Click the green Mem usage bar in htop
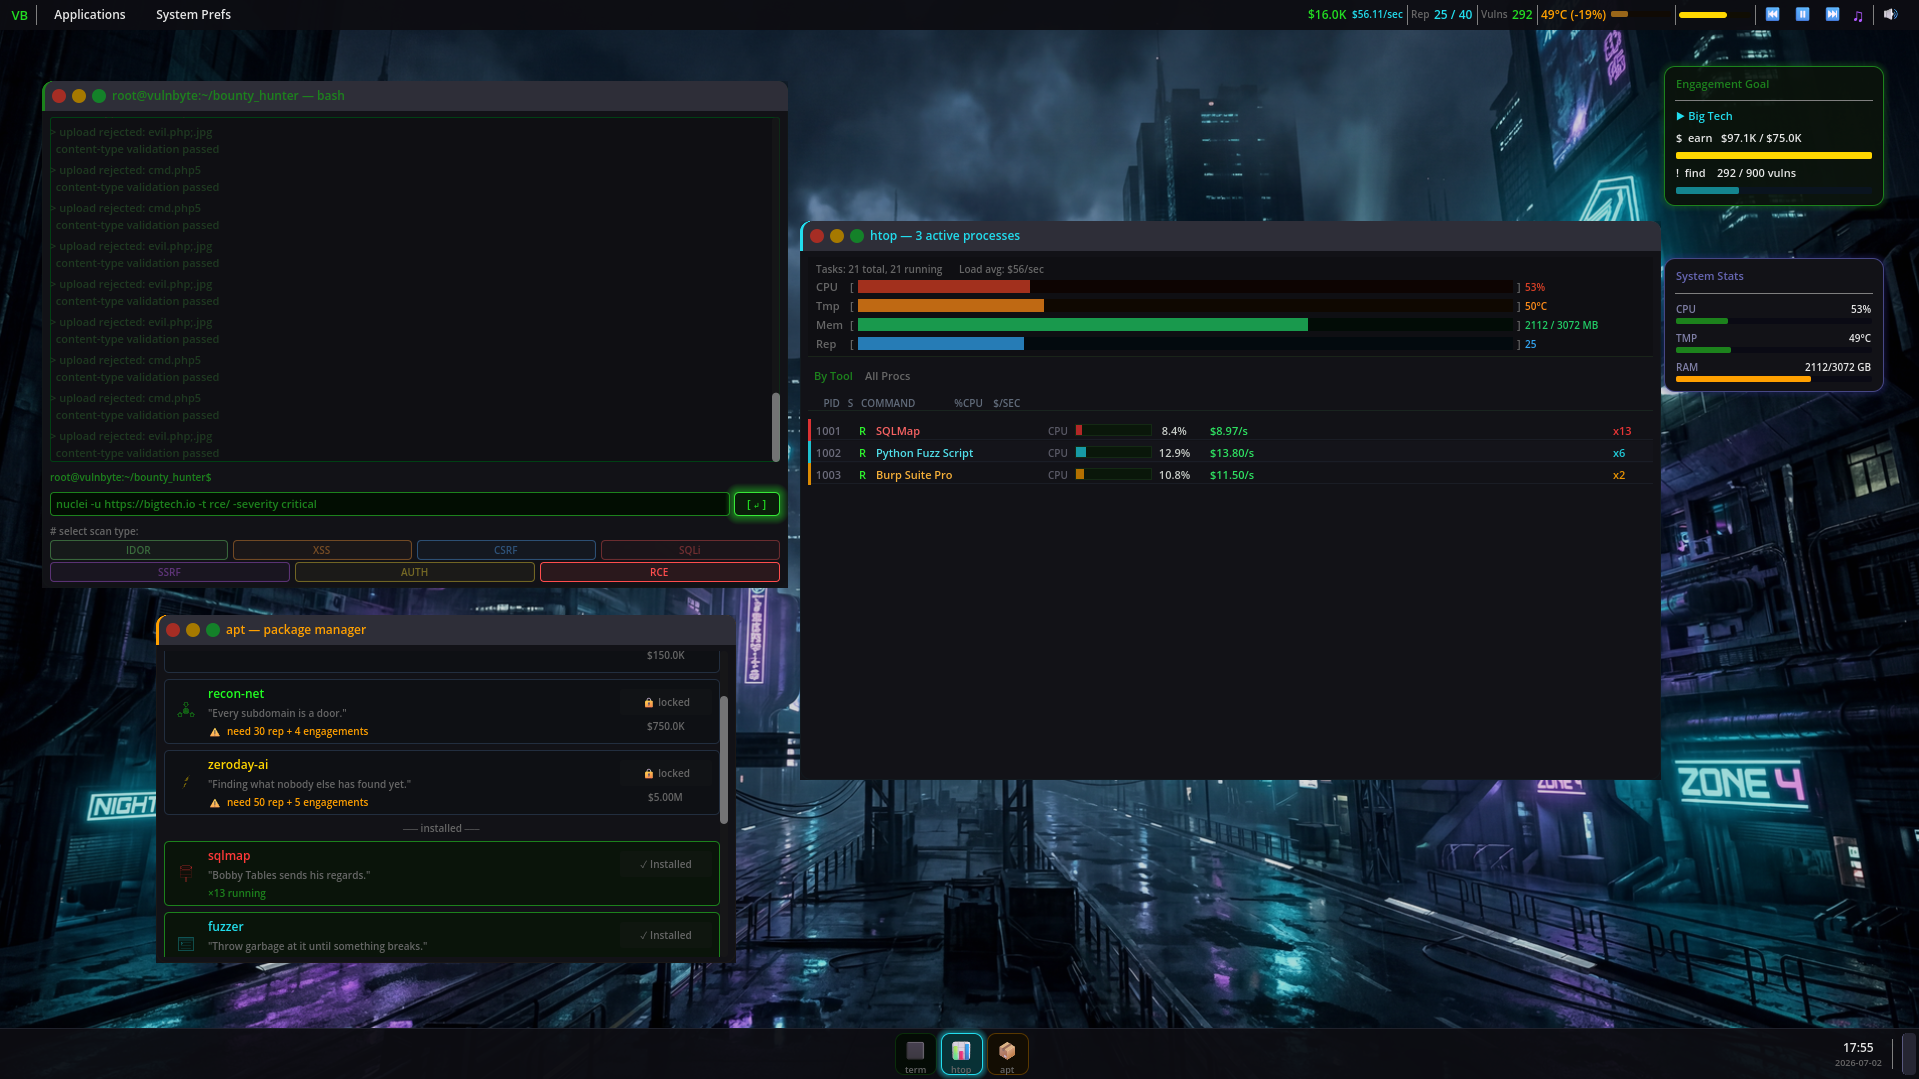This screenshot has width=1919, height=1079. tap(1083, 325)
